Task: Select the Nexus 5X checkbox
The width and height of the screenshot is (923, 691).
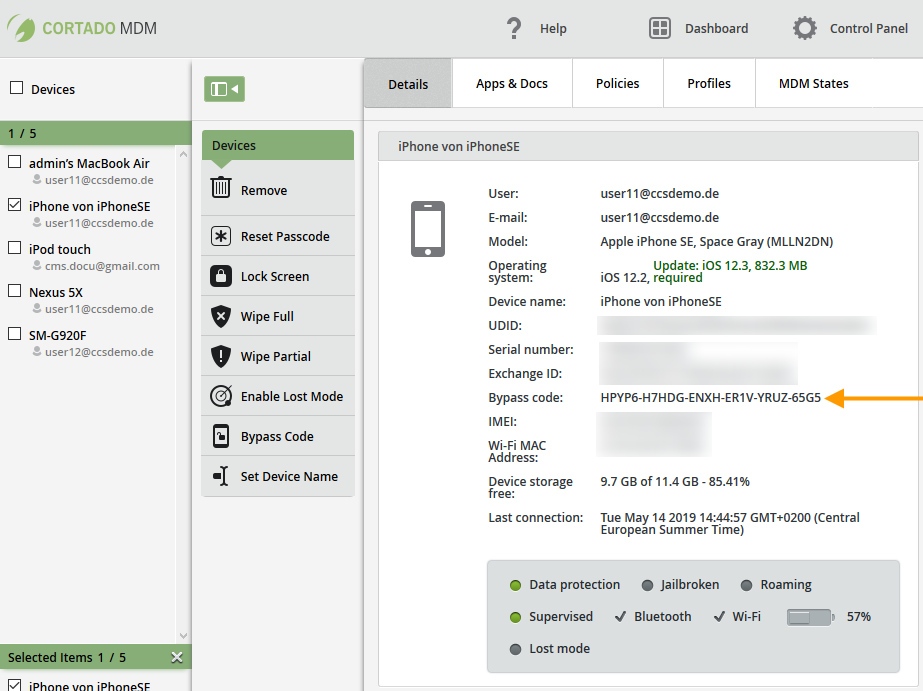Action: tap(14, 289)
